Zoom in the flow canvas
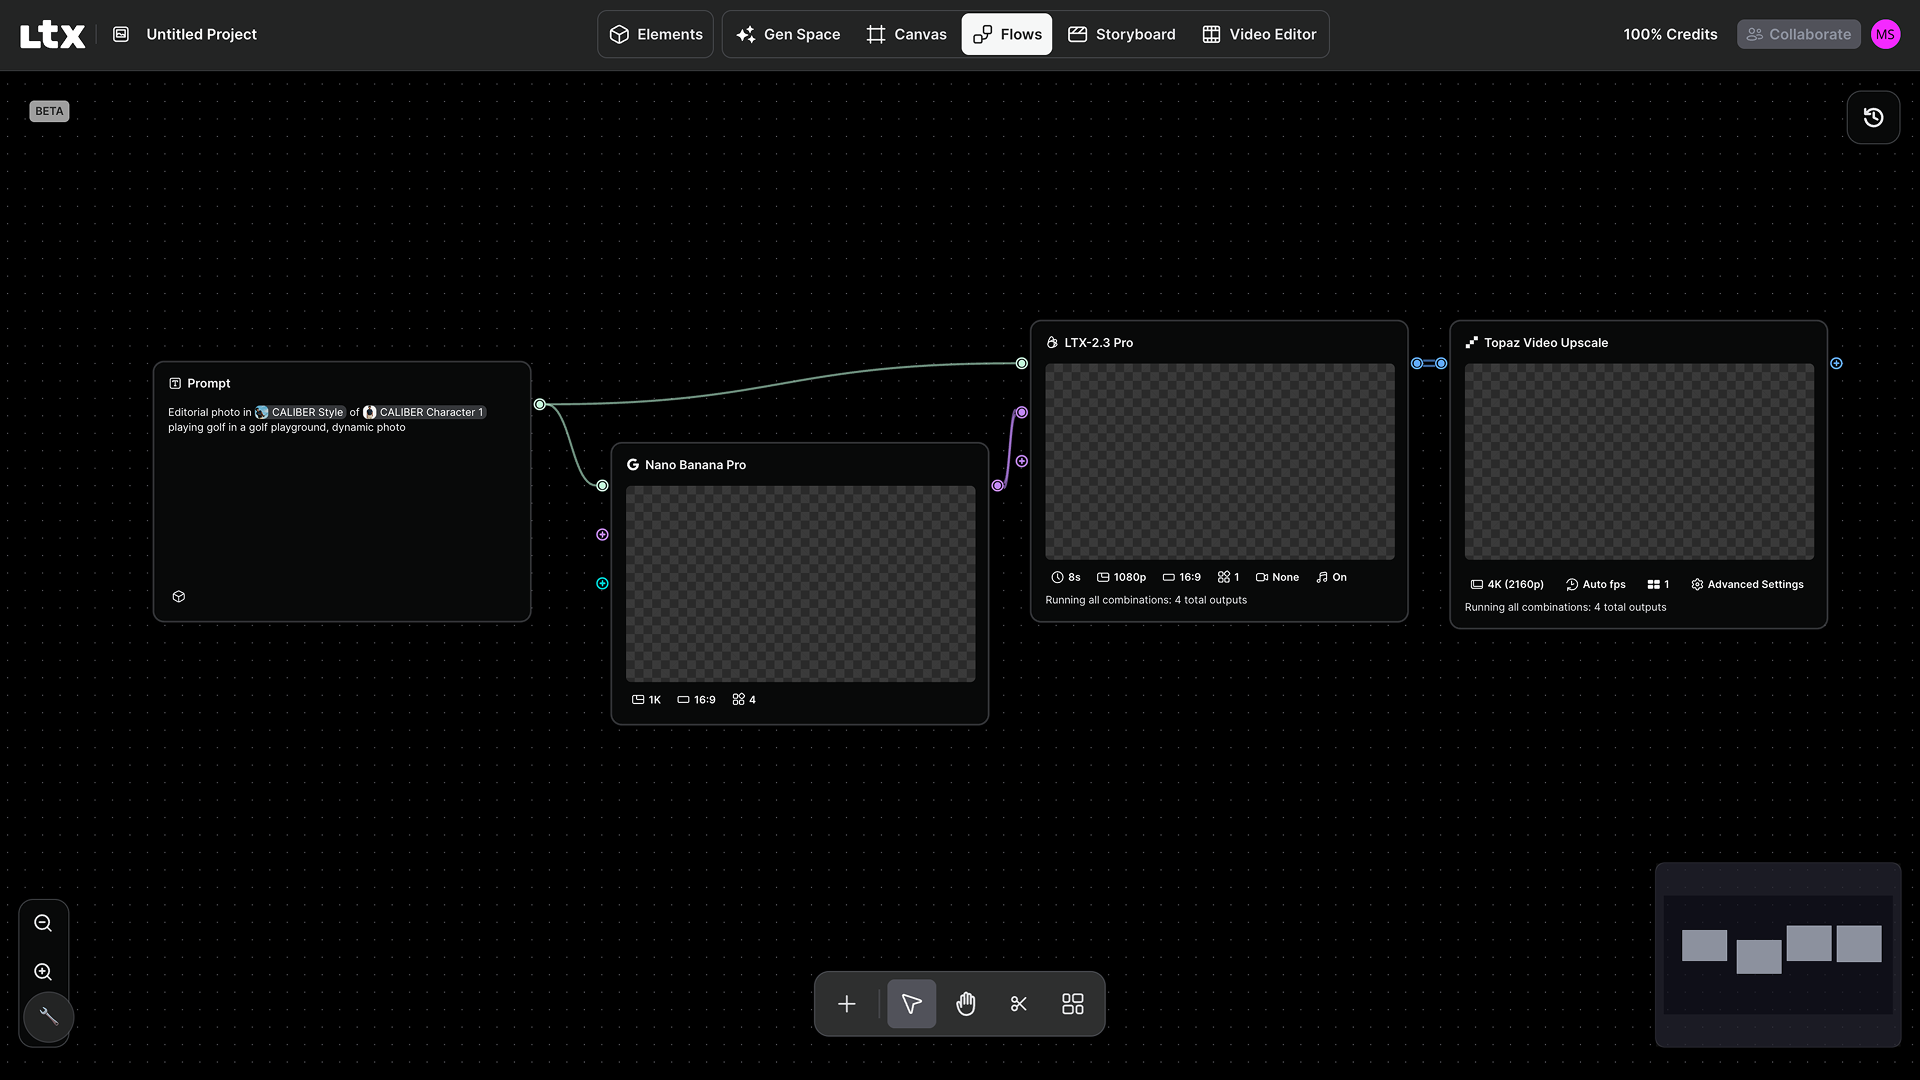This screenshot has width=1920, height=1080. tap(43, 972)
